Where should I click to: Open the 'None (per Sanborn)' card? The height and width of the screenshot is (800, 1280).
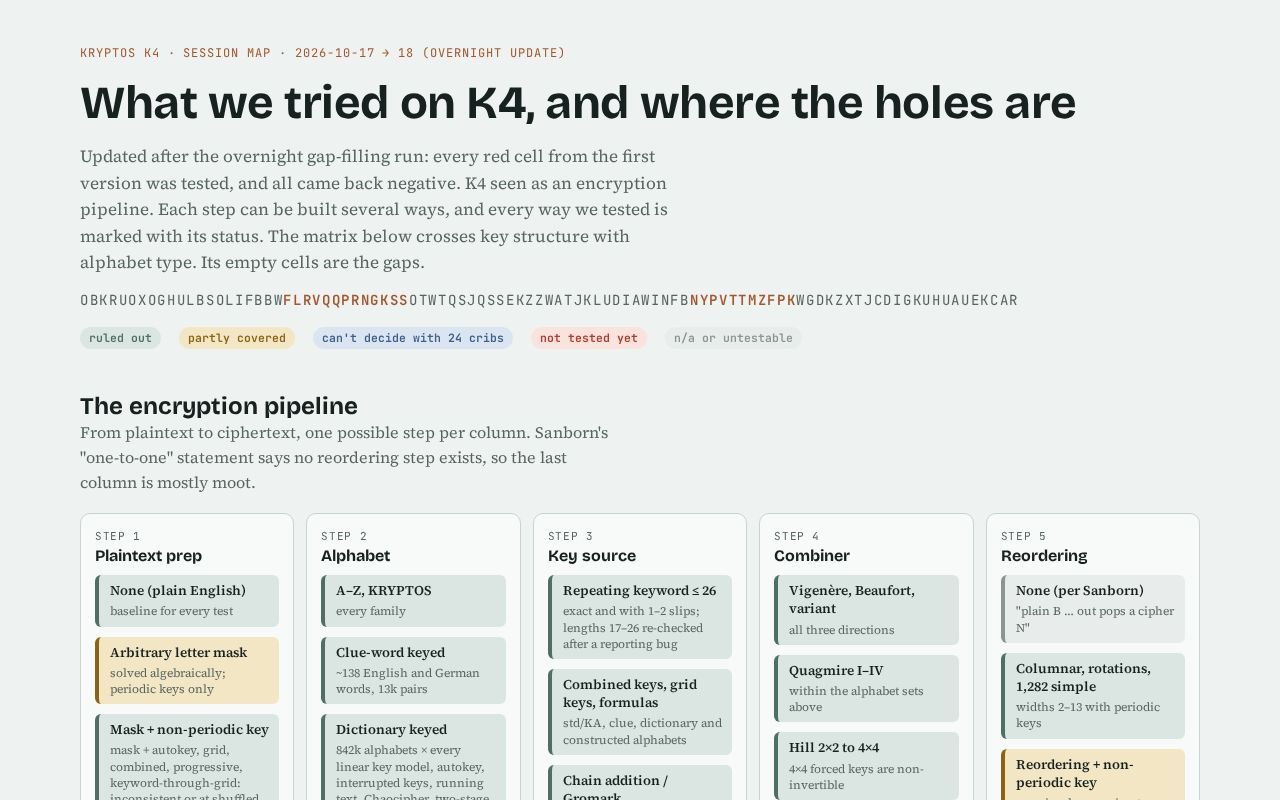pyautogui.click(x=1093, y=609)
